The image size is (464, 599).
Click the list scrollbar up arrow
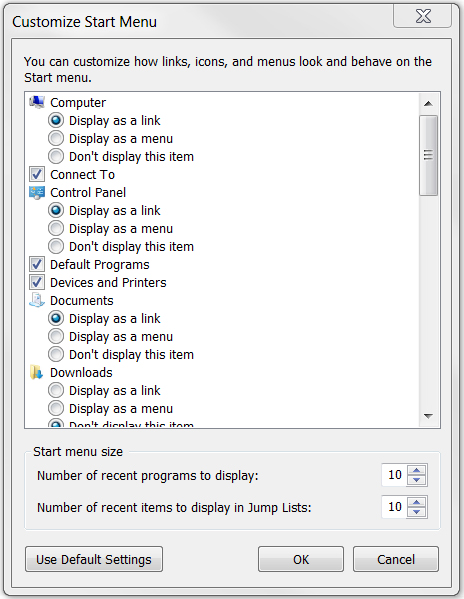click(x=428, y=104)
